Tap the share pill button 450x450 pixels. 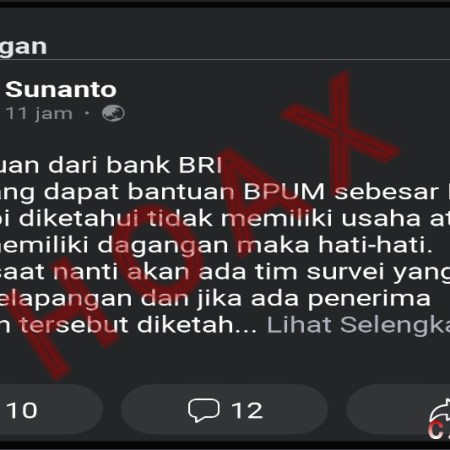pos(398,410)
